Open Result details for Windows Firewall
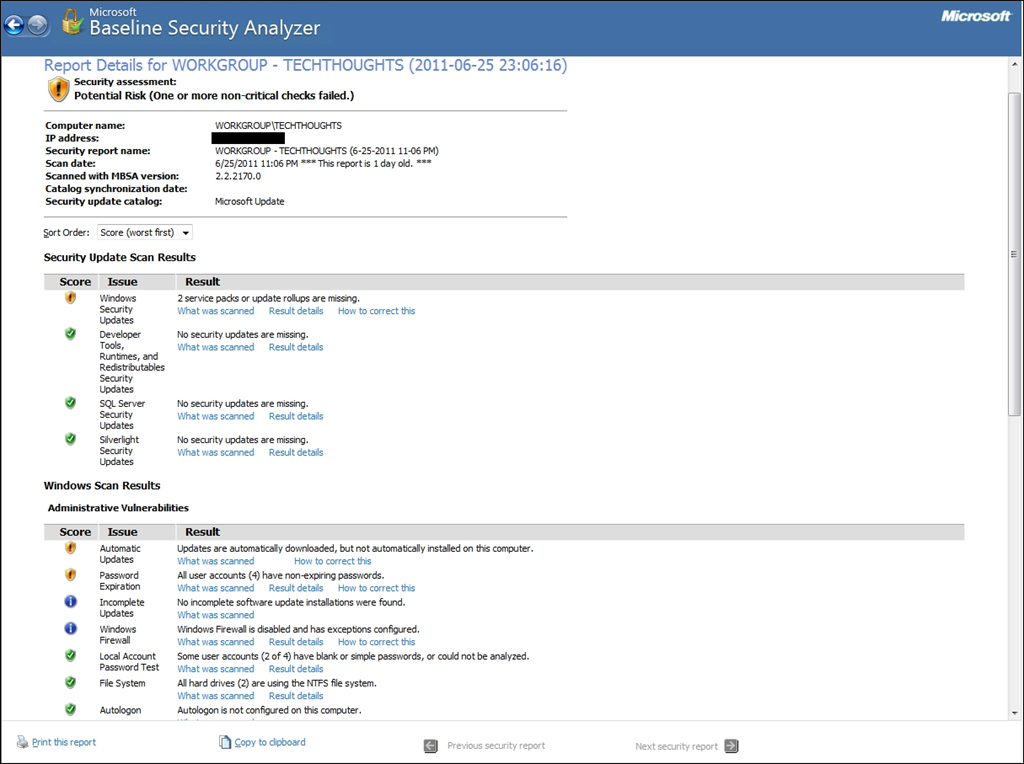The image size is (1024, 764). pyautogui.click(x=296, y=642)
